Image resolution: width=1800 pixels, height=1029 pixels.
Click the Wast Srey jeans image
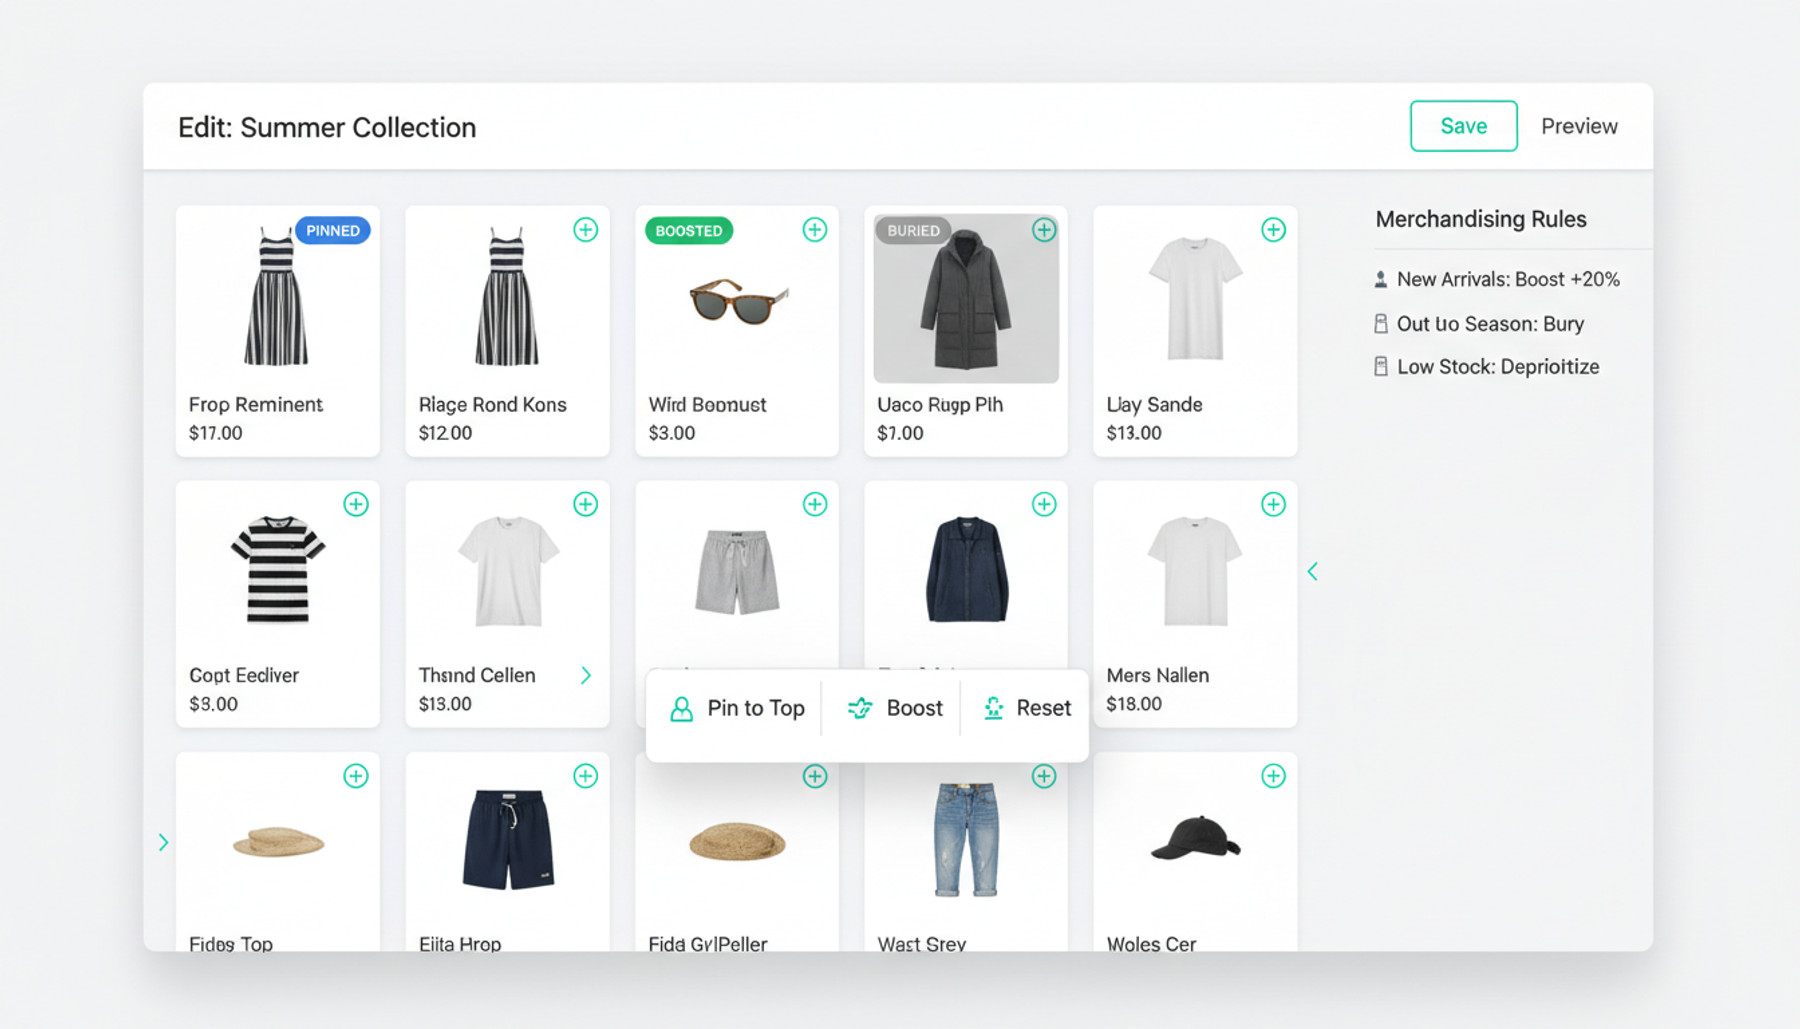pos(966,840)
